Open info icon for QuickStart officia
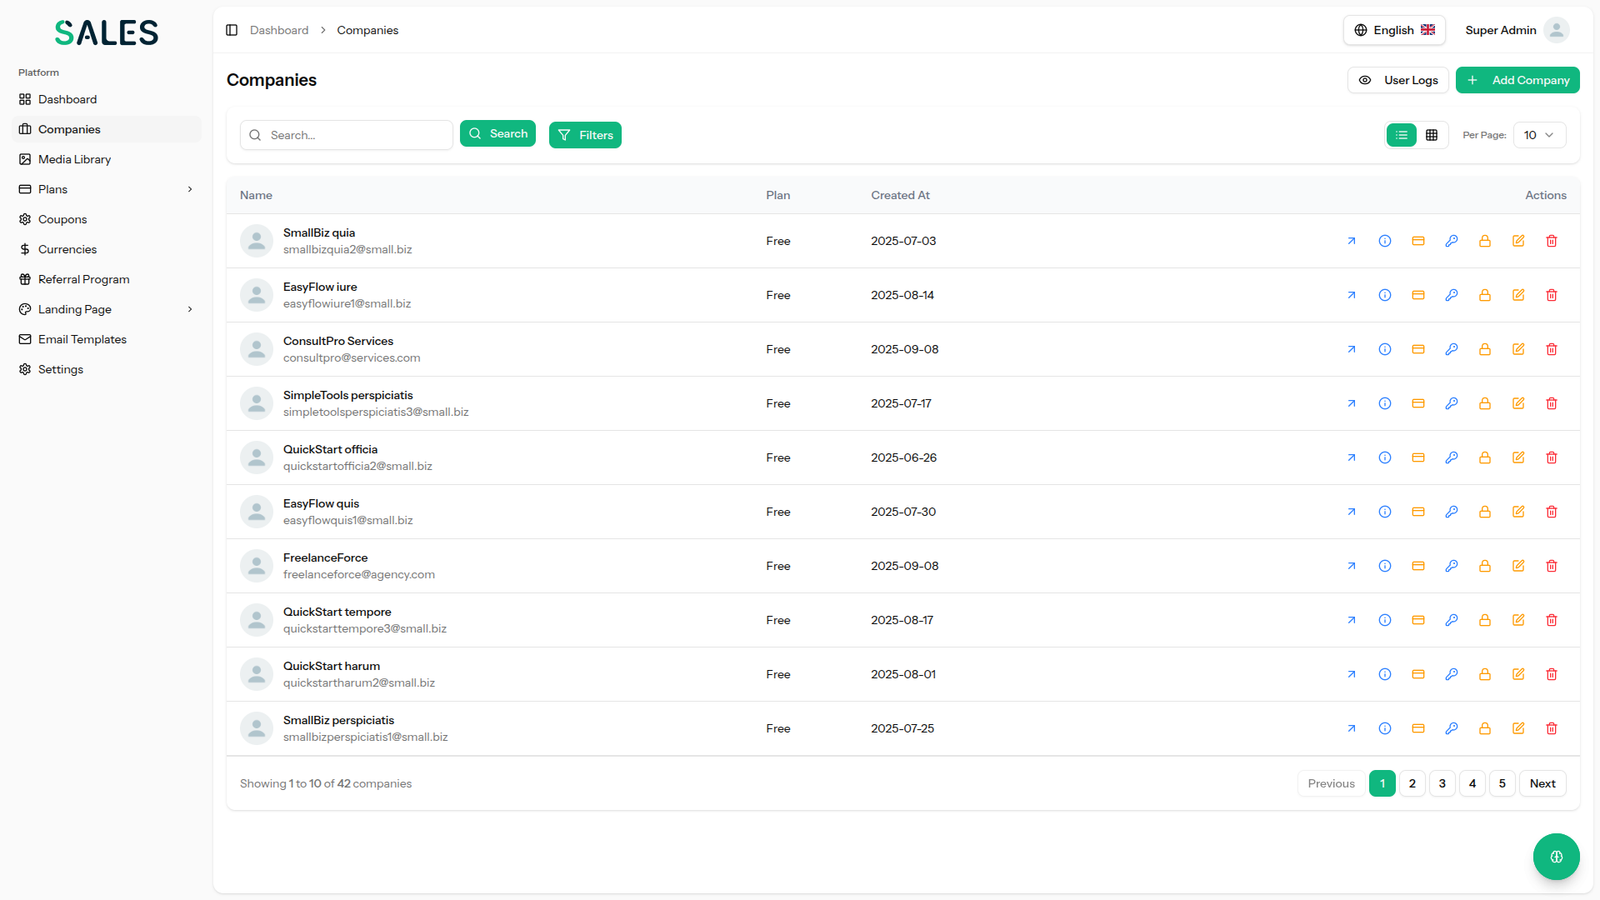The width and height of the screenshot is (1600, 900). [1385, 457]
